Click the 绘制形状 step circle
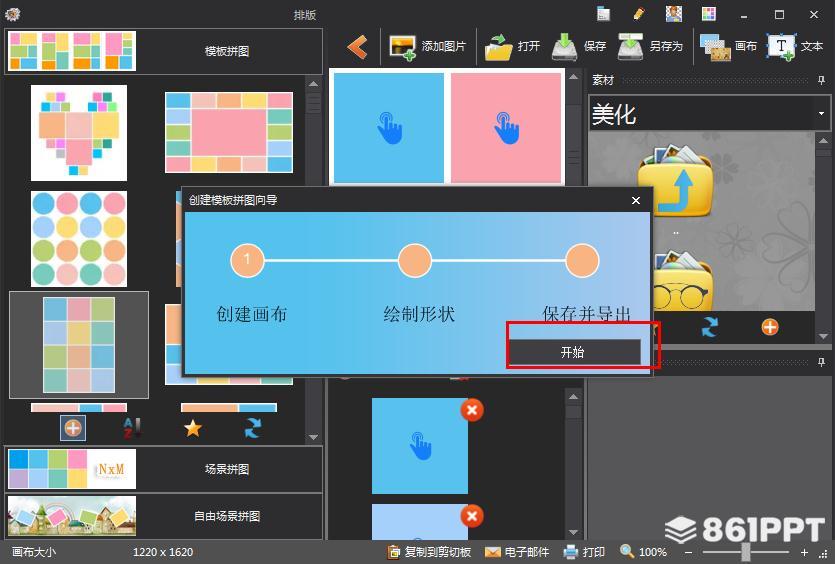 coord(414,260)
